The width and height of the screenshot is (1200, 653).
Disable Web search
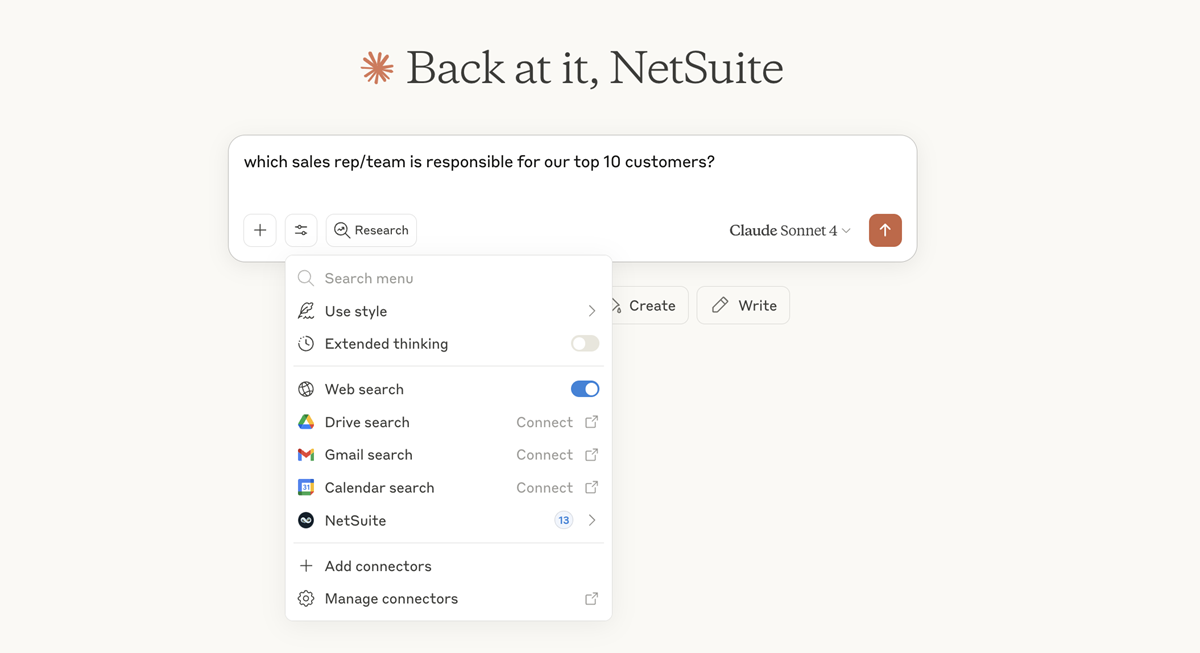pyautogui.click(x=584, y=389)
